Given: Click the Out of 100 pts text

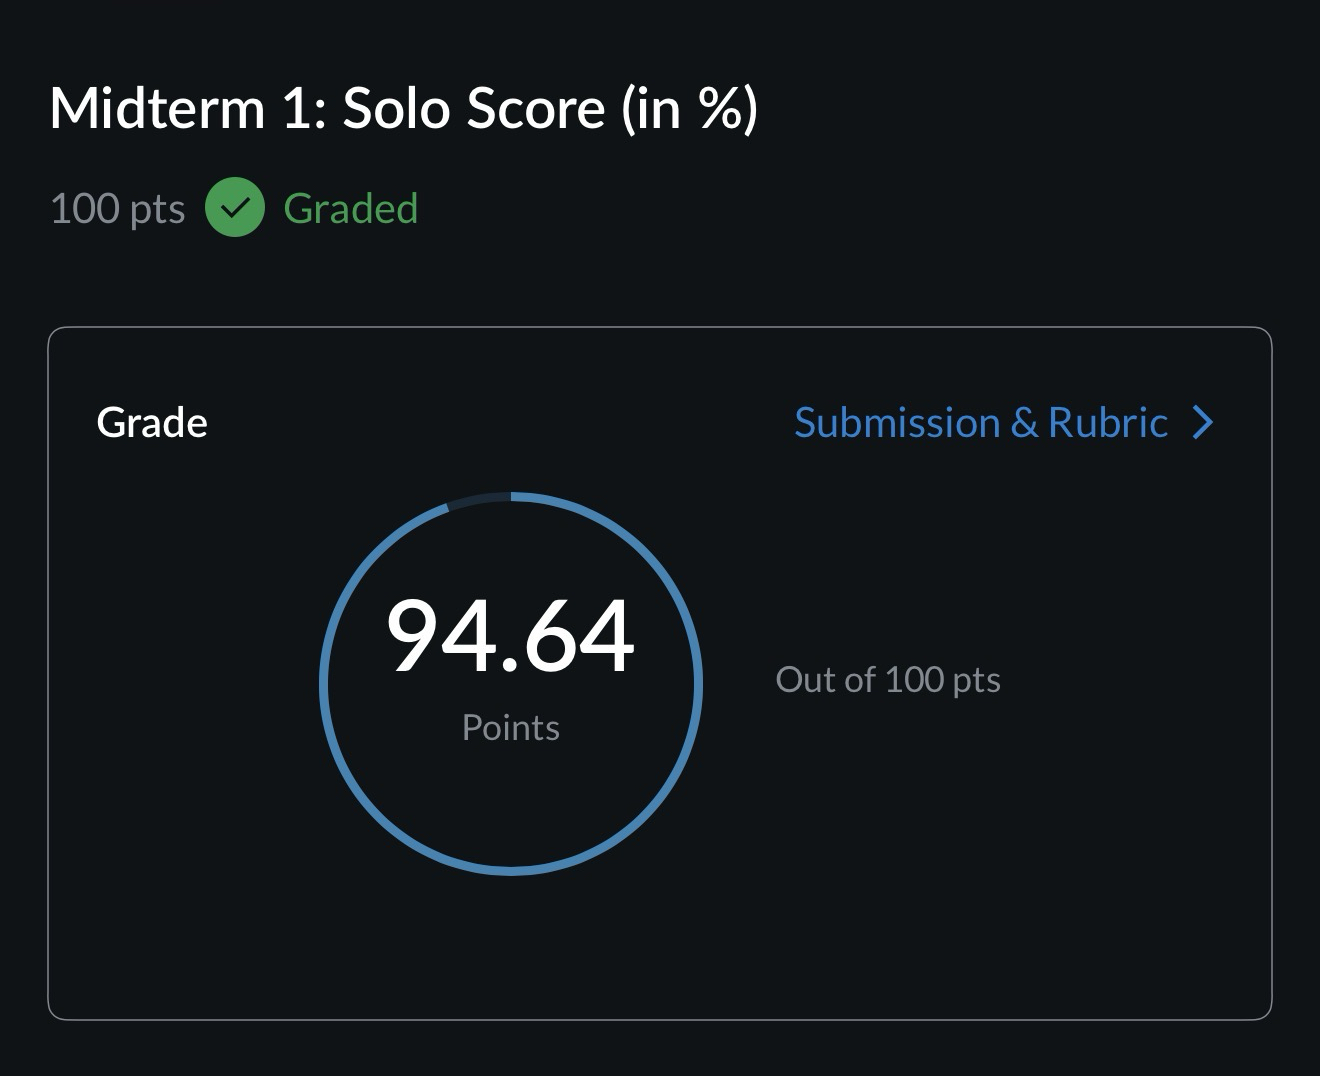Looking at the screenshot, I should coord(888,680).
